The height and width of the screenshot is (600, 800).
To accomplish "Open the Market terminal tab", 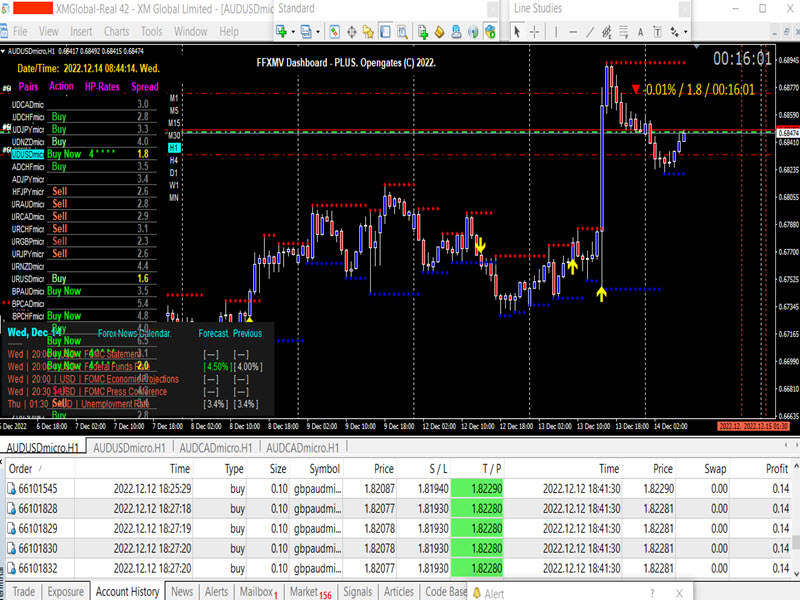I will tap(310, 591).
